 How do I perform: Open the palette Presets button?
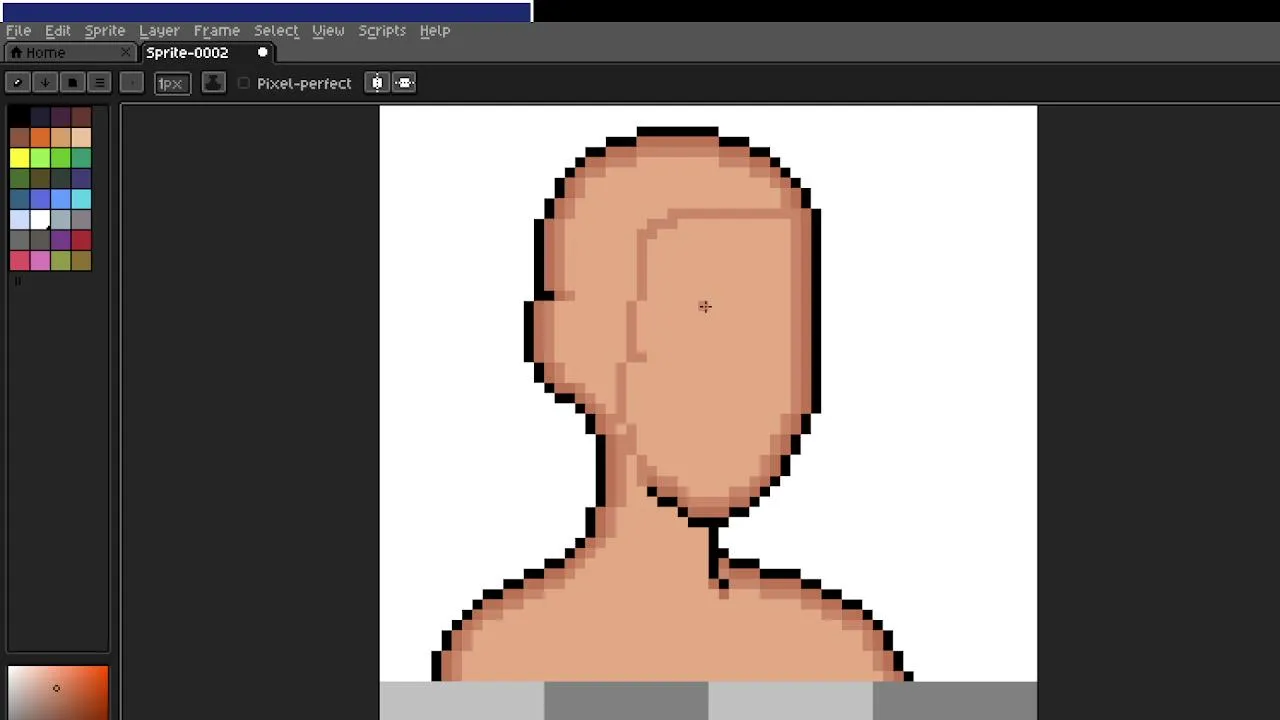click(72, 83)
